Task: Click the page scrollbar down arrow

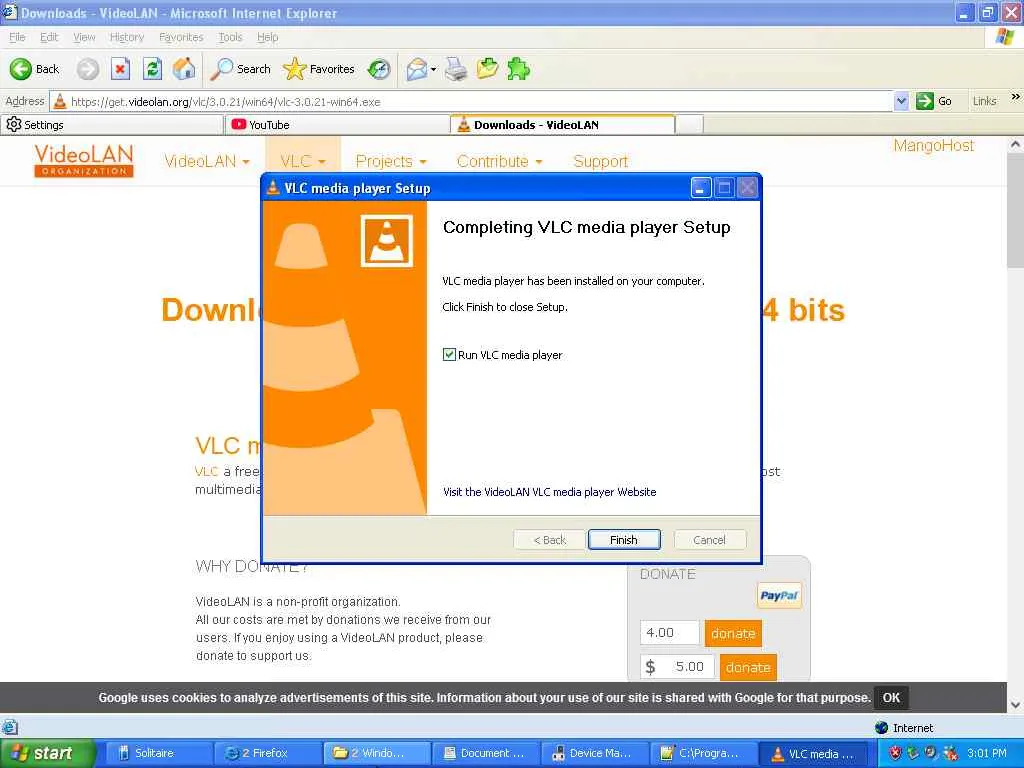Action: pos(1016,705)
